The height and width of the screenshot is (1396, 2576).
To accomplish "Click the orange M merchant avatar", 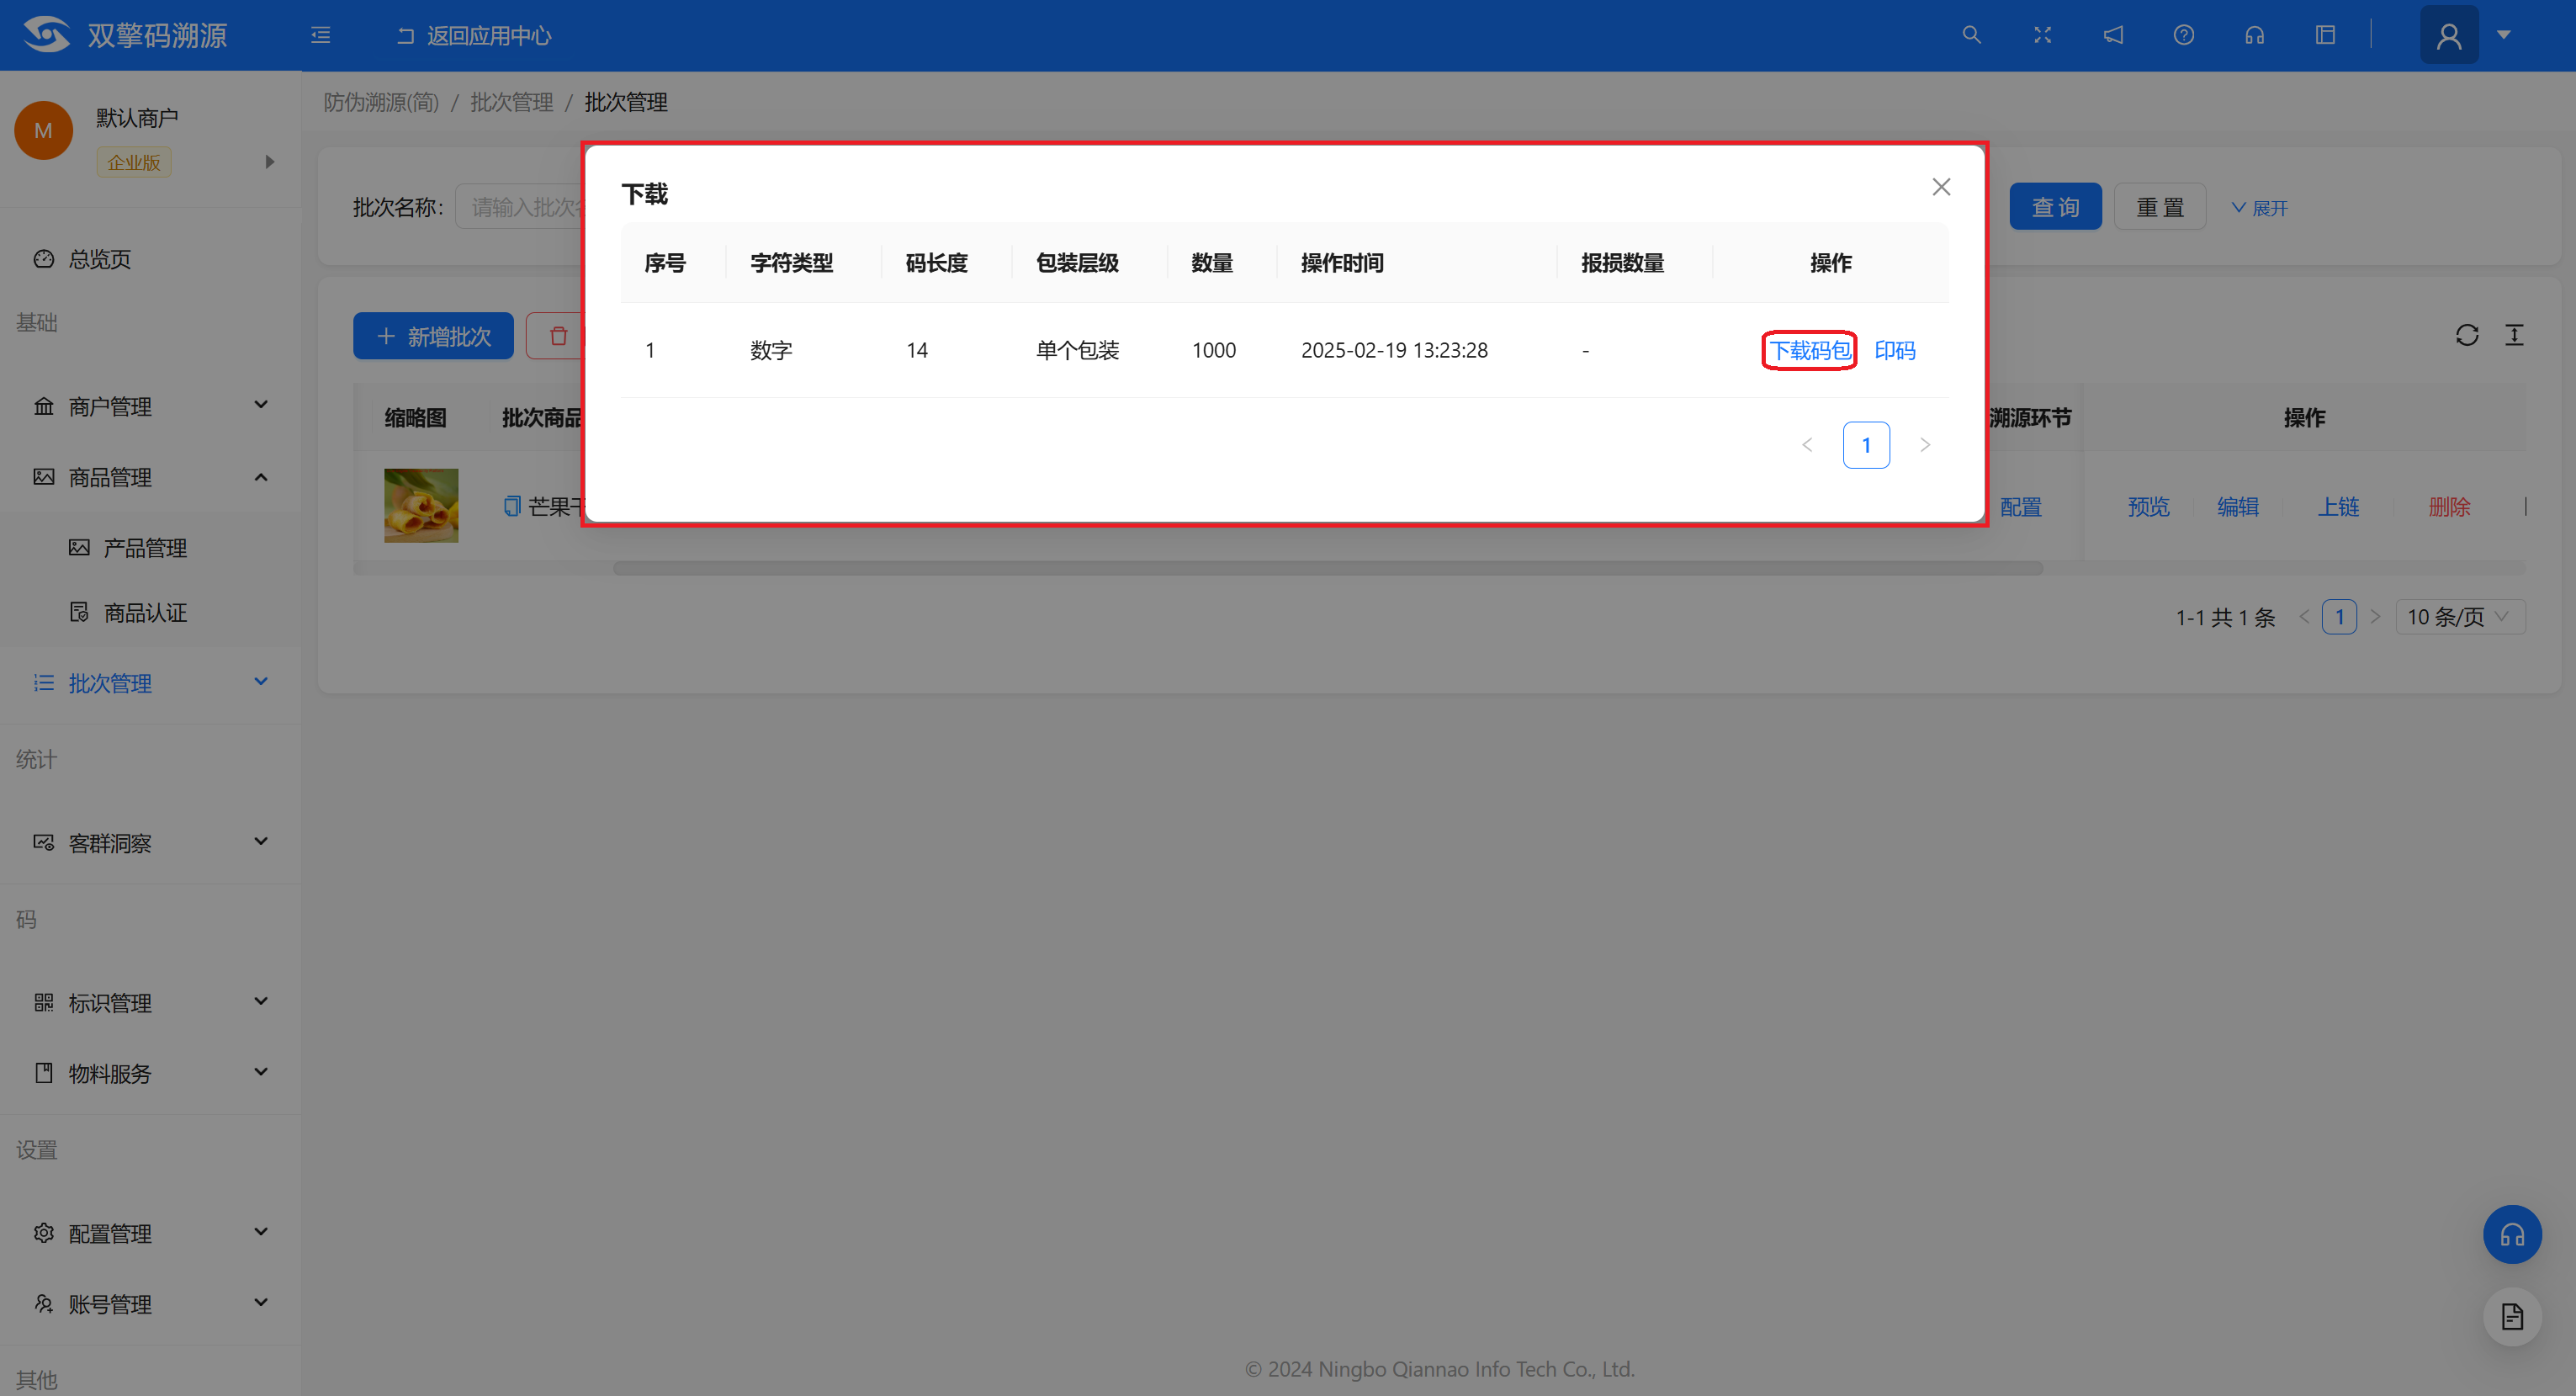I will [x=43, y=131].
